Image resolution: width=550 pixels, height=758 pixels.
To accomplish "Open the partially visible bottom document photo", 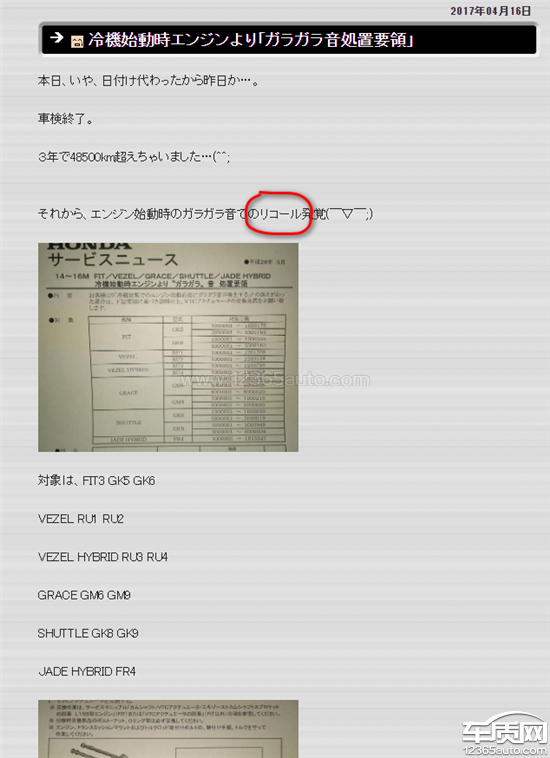I will pos(168,729).
